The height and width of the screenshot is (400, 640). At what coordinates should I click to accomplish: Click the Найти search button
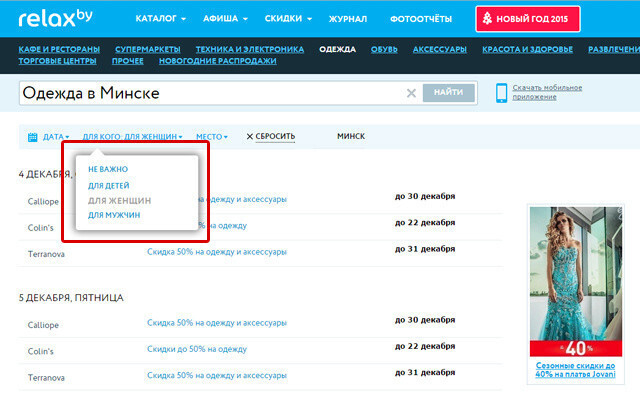449,93
